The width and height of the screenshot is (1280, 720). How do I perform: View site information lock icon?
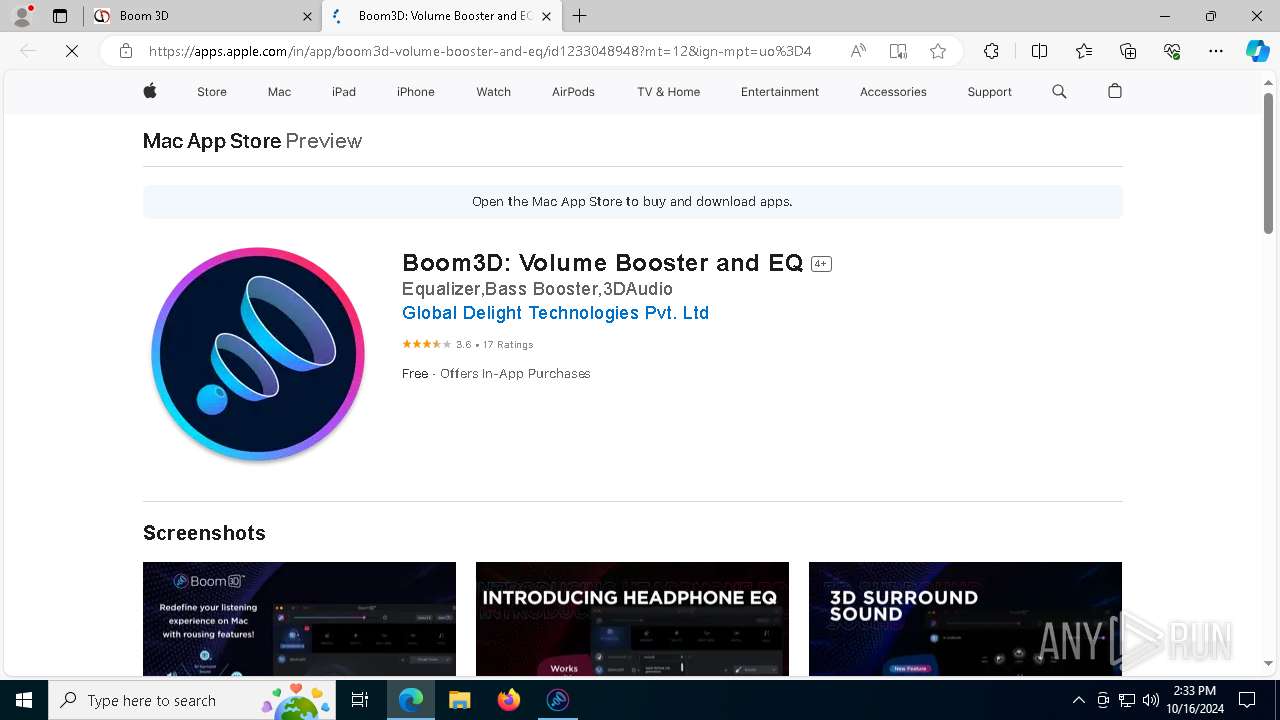[x=126, y=51]
